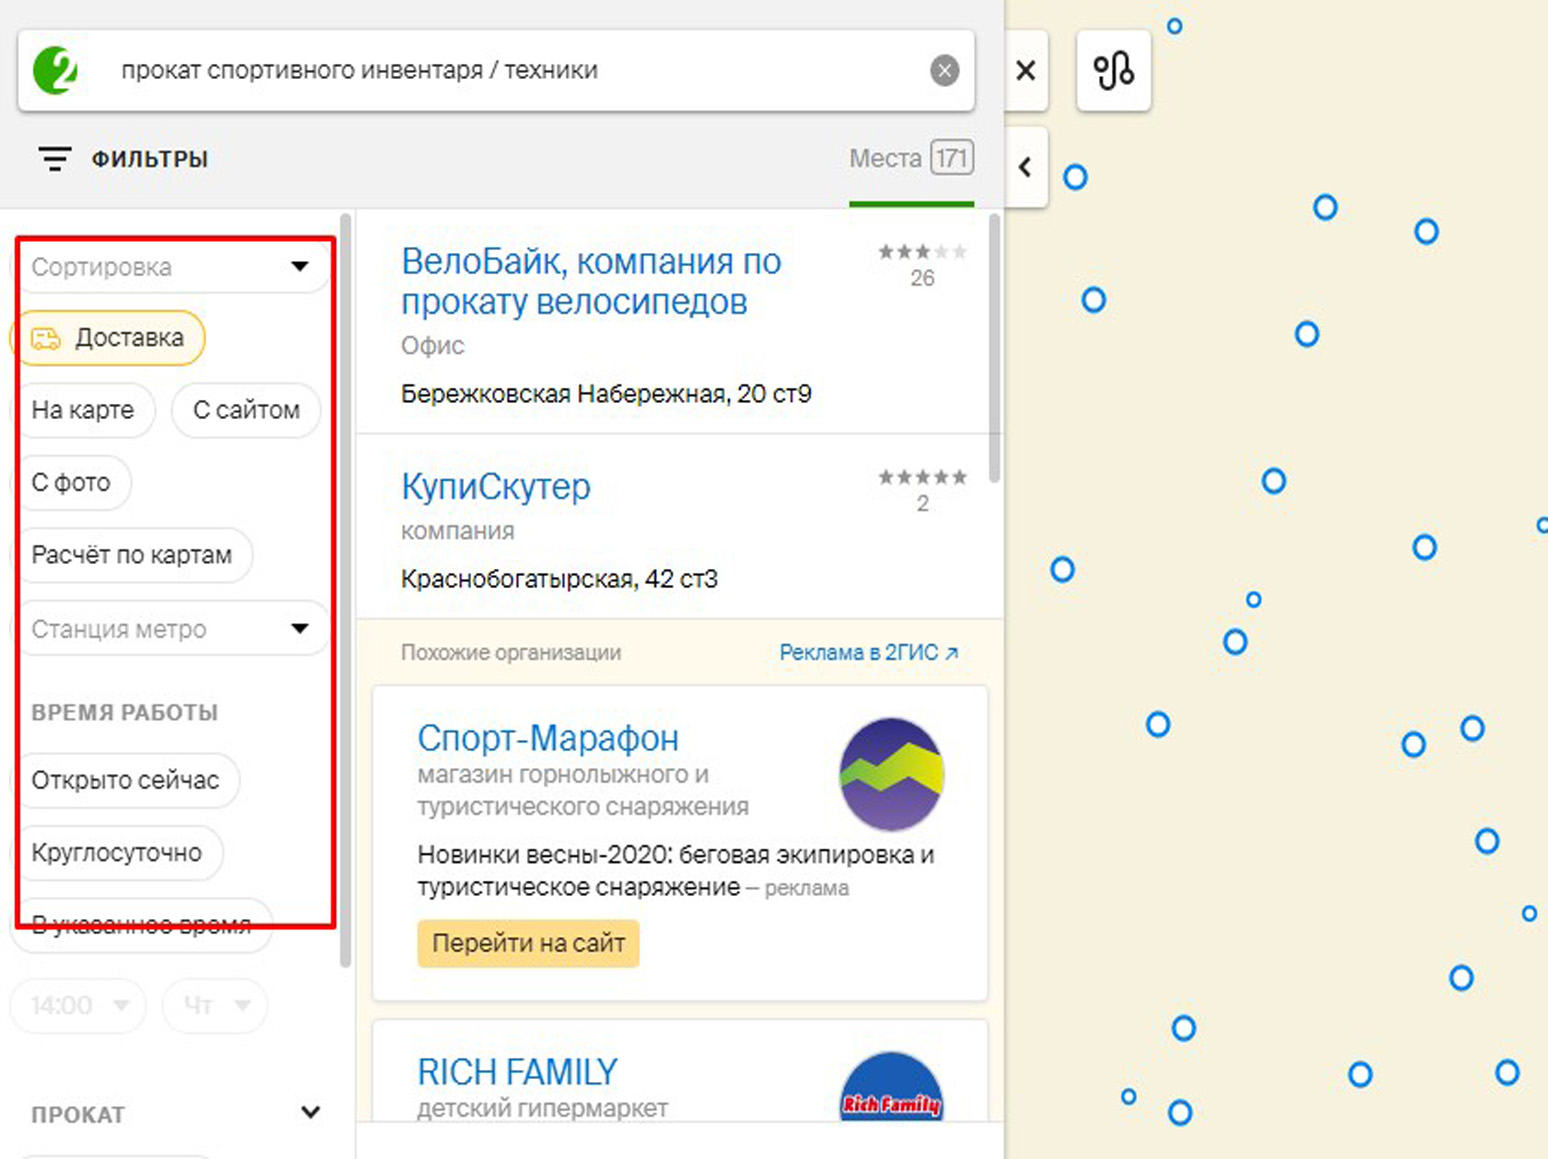Open the КупиСкутер company listing
The image size is (1548, 1159).
496,487
